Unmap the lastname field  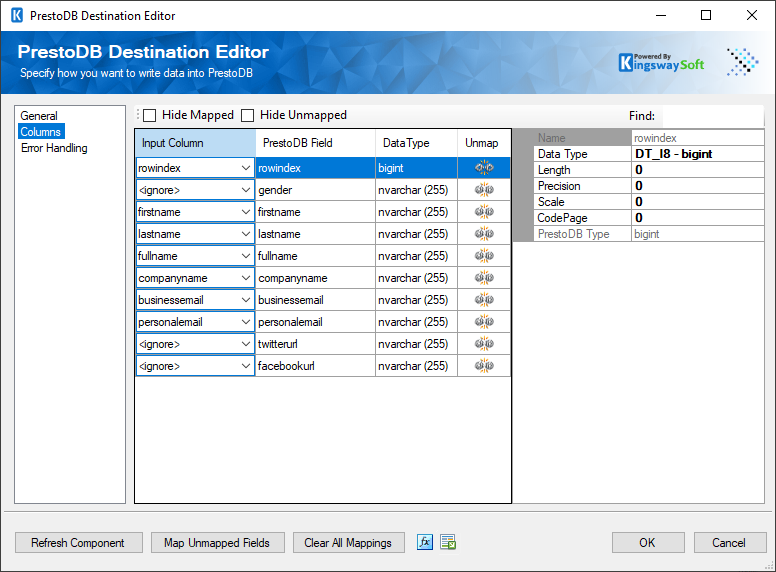(x=484, y=234)
